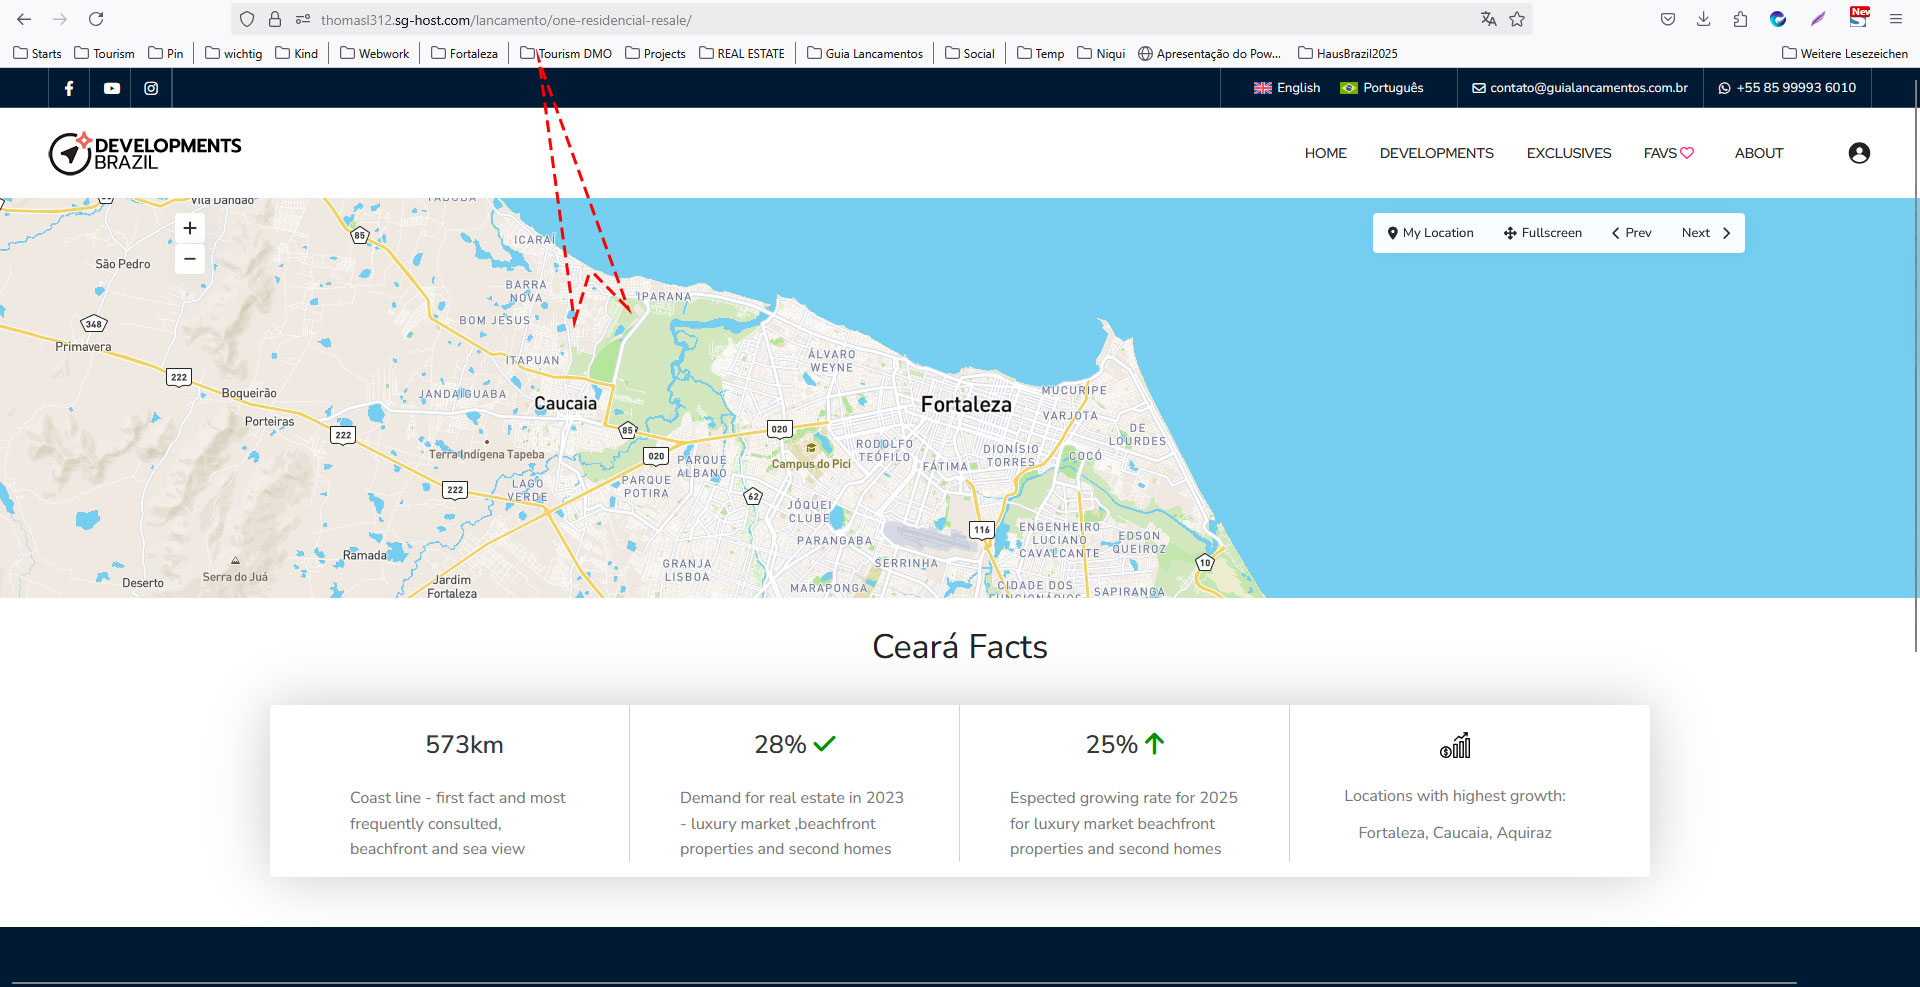
Task: Zoom in on the map with plus
Action: click(190, 228)
